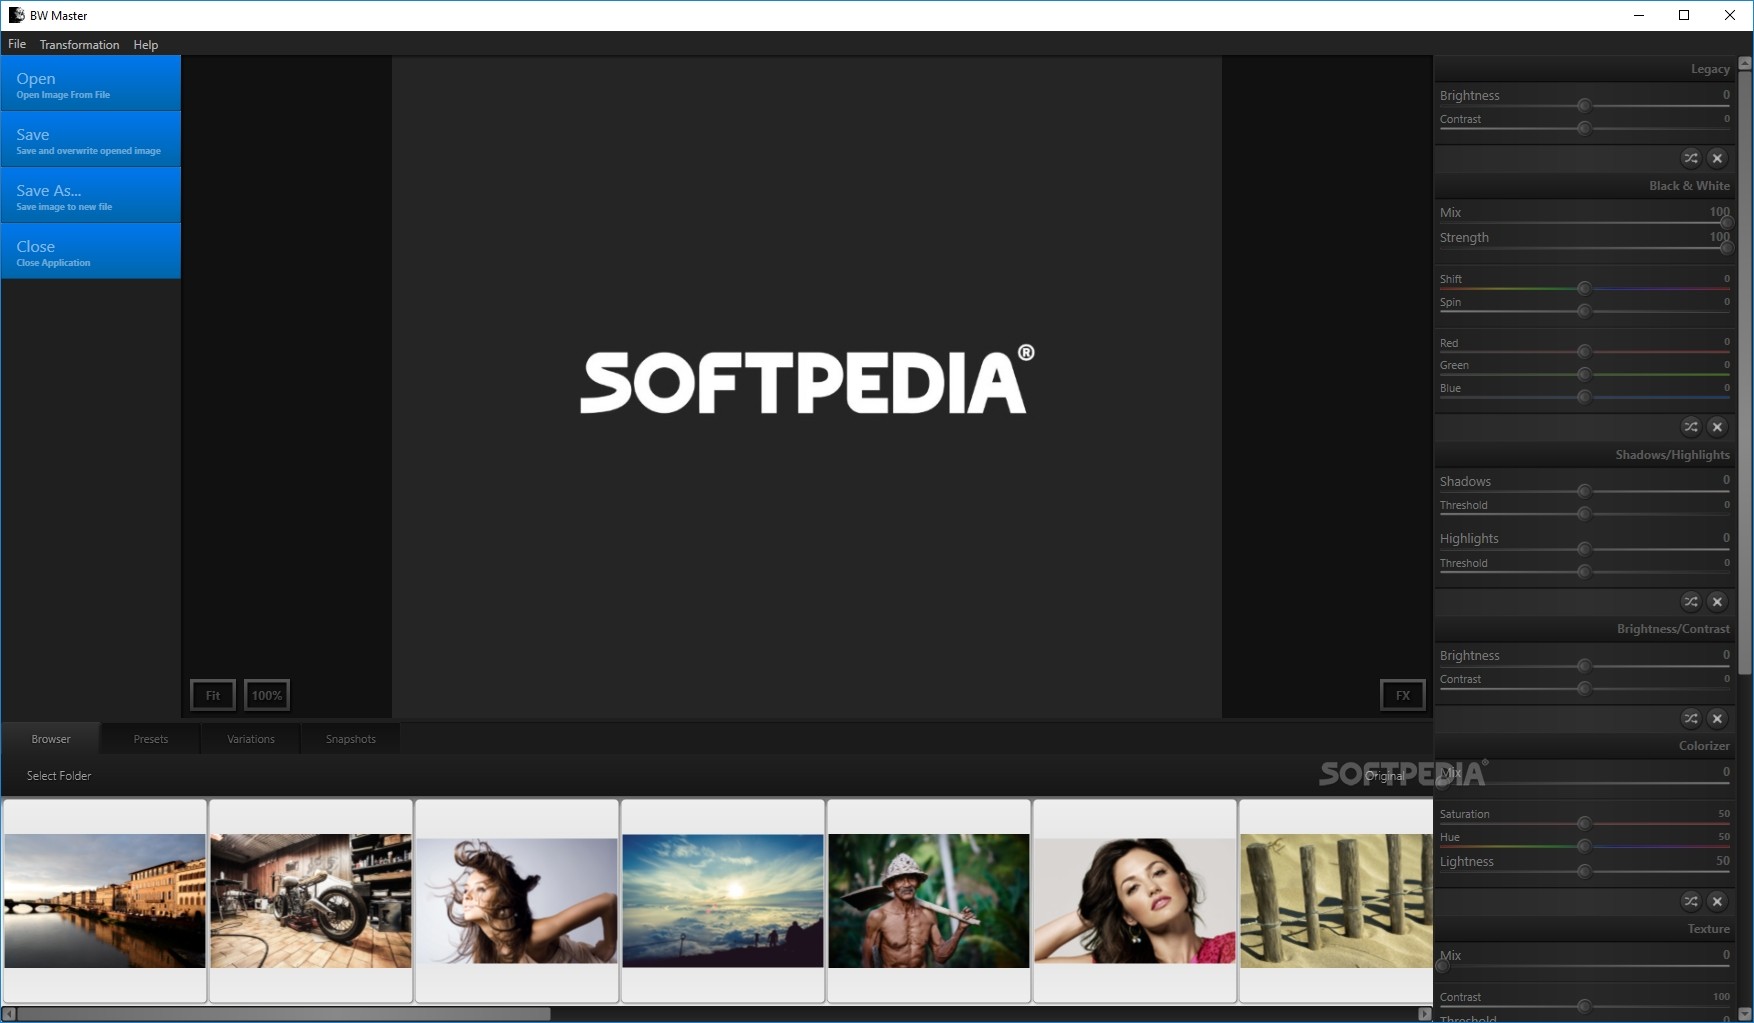Image resolution: width=1754 pixels, height=1023 pixels.
Task: Click the Lightness slider
Action: pos(1584,871)
